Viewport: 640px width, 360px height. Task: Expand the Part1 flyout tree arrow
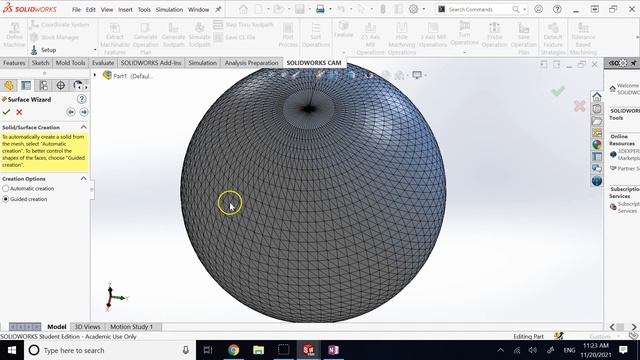tap(95, 75)
